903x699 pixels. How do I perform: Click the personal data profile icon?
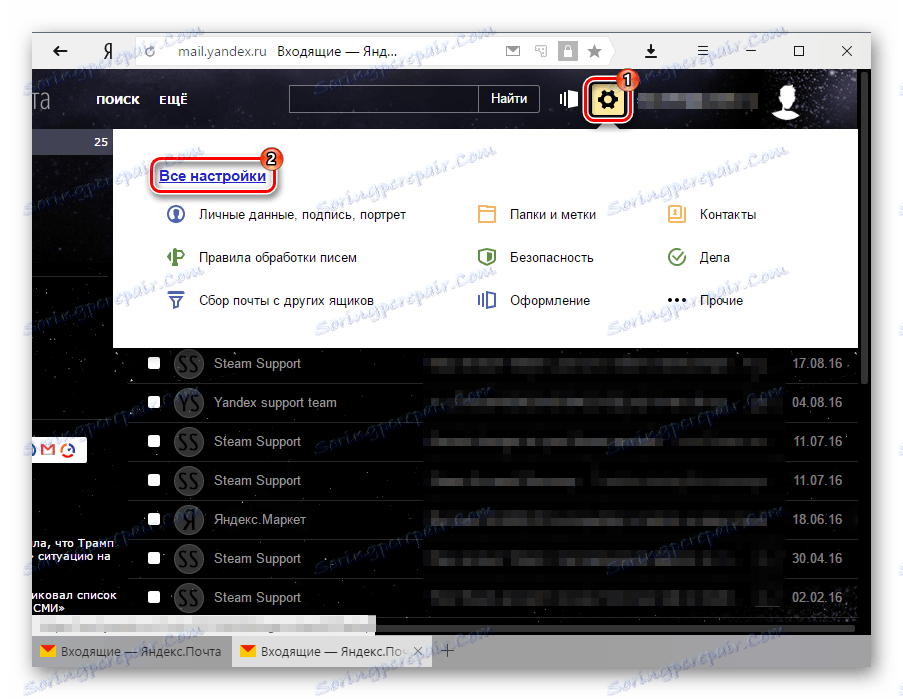pyautogui.click(x=176, y=214)
